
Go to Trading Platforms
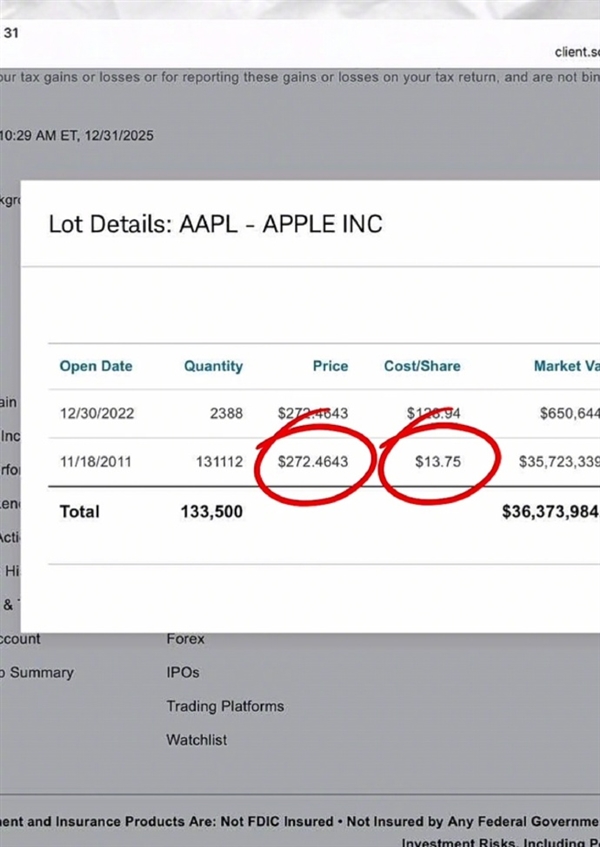pos(225,706)
